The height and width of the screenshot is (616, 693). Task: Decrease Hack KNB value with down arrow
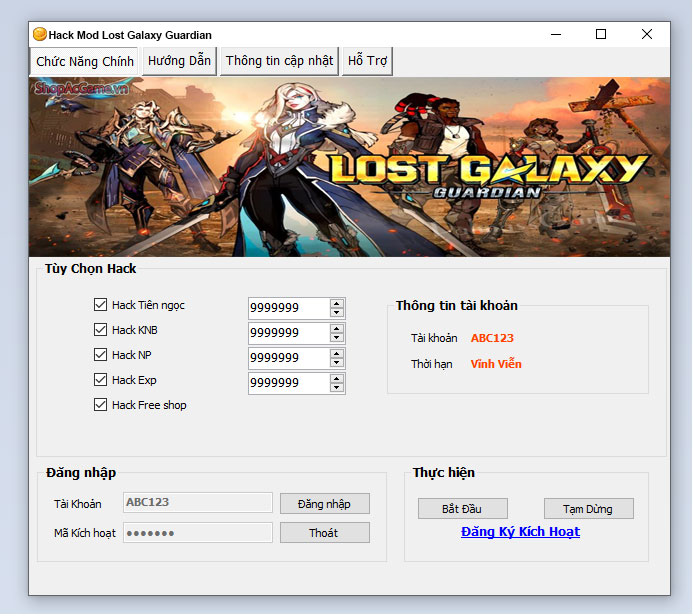click(337, 338)
